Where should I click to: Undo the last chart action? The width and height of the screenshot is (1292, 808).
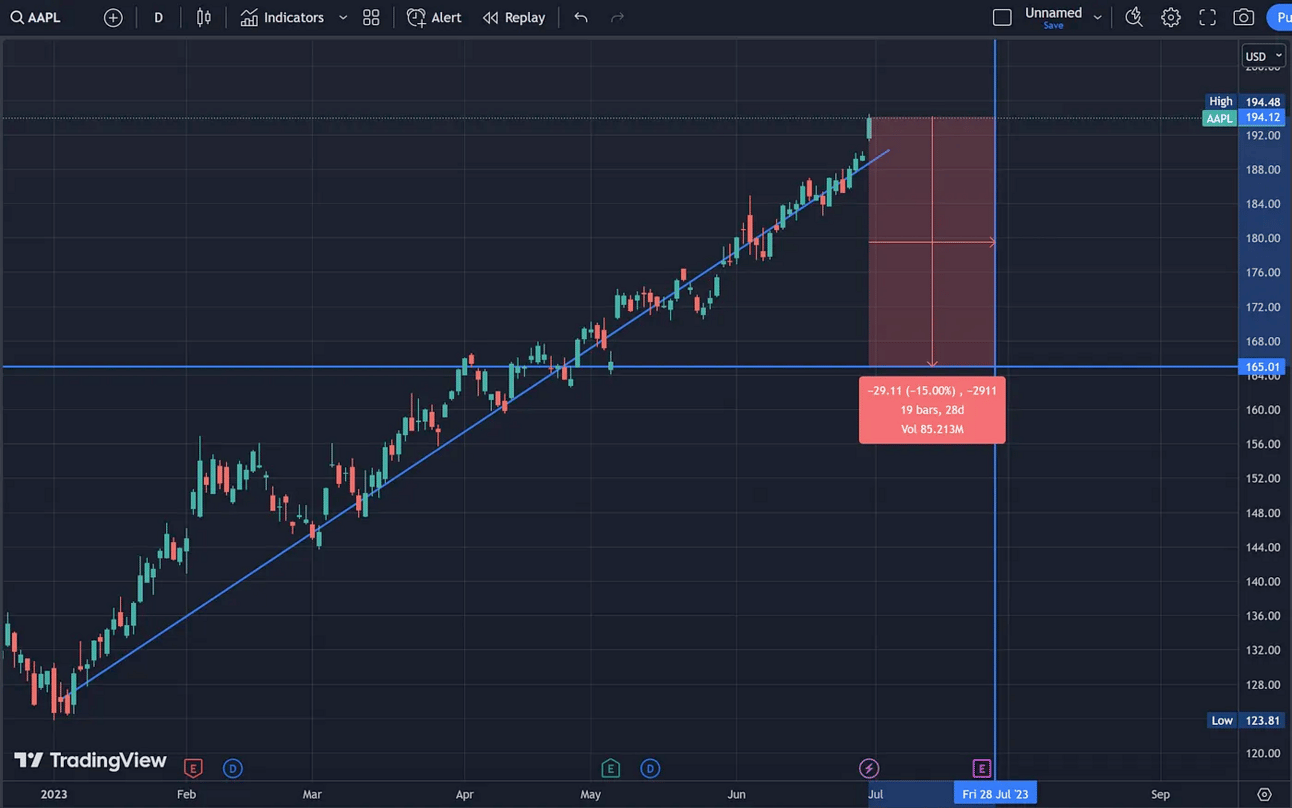pyautogui.click(x=581, y=18)
